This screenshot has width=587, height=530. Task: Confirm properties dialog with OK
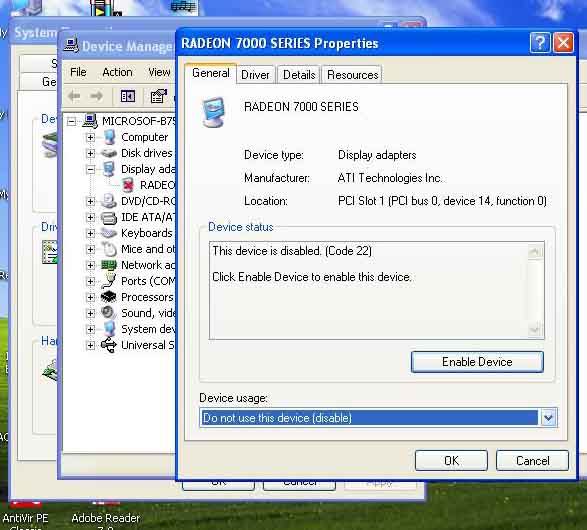[451, 460]
